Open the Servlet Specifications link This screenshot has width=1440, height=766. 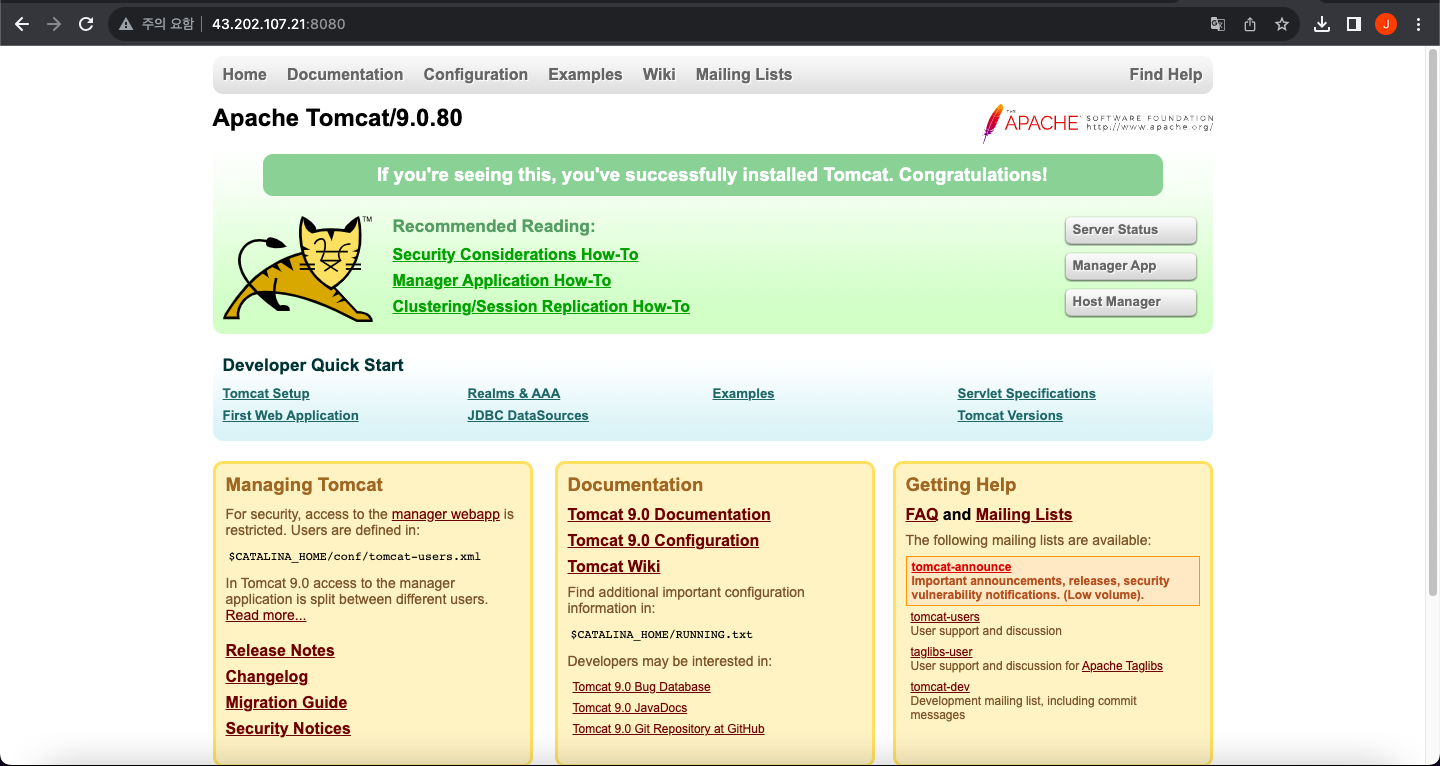[x=1027, y=393]
